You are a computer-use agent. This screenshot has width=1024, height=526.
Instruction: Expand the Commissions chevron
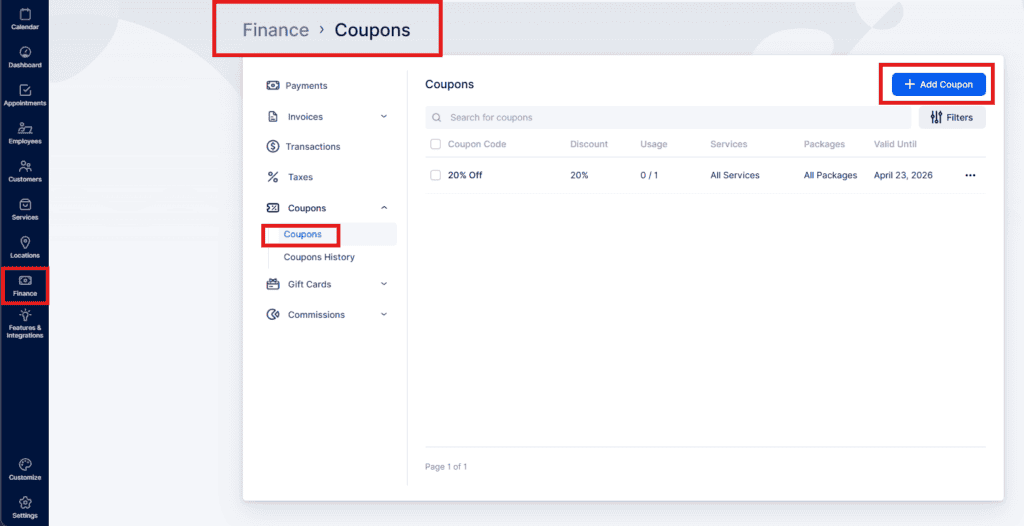pos(384,314)
